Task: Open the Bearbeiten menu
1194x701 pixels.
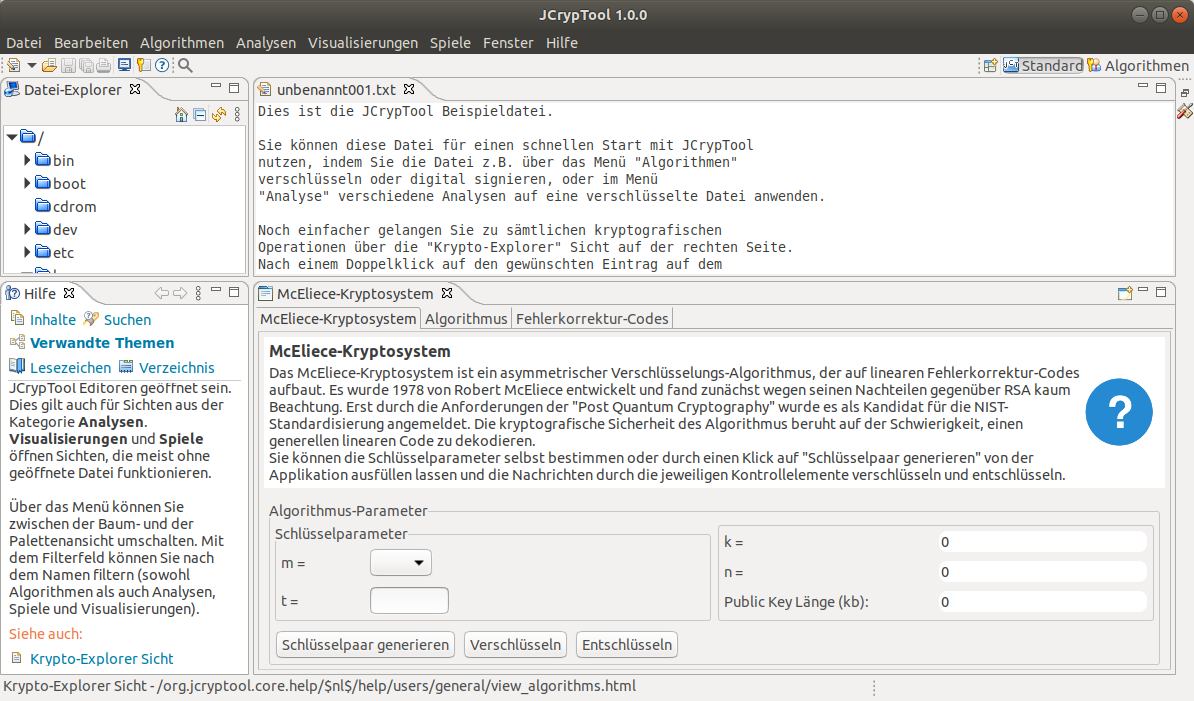Action: pyautogui.click(x=91, y=43)
